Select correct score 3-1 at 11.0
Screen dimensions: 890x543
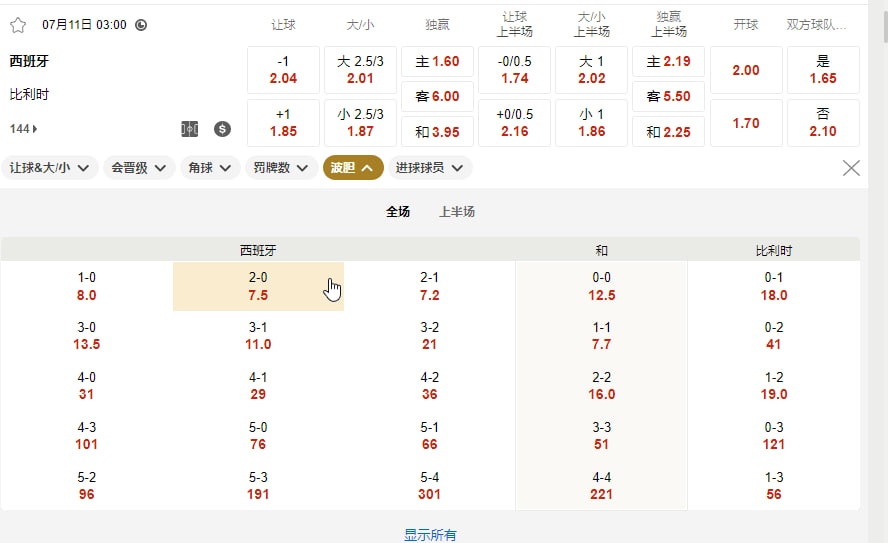pyautogui.click(x=258, y=336)
